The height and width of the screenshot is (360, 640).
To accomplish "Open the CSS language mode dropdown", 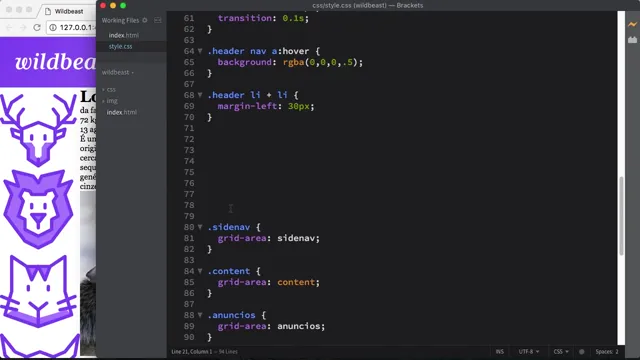I will click(x=561, y=351).
